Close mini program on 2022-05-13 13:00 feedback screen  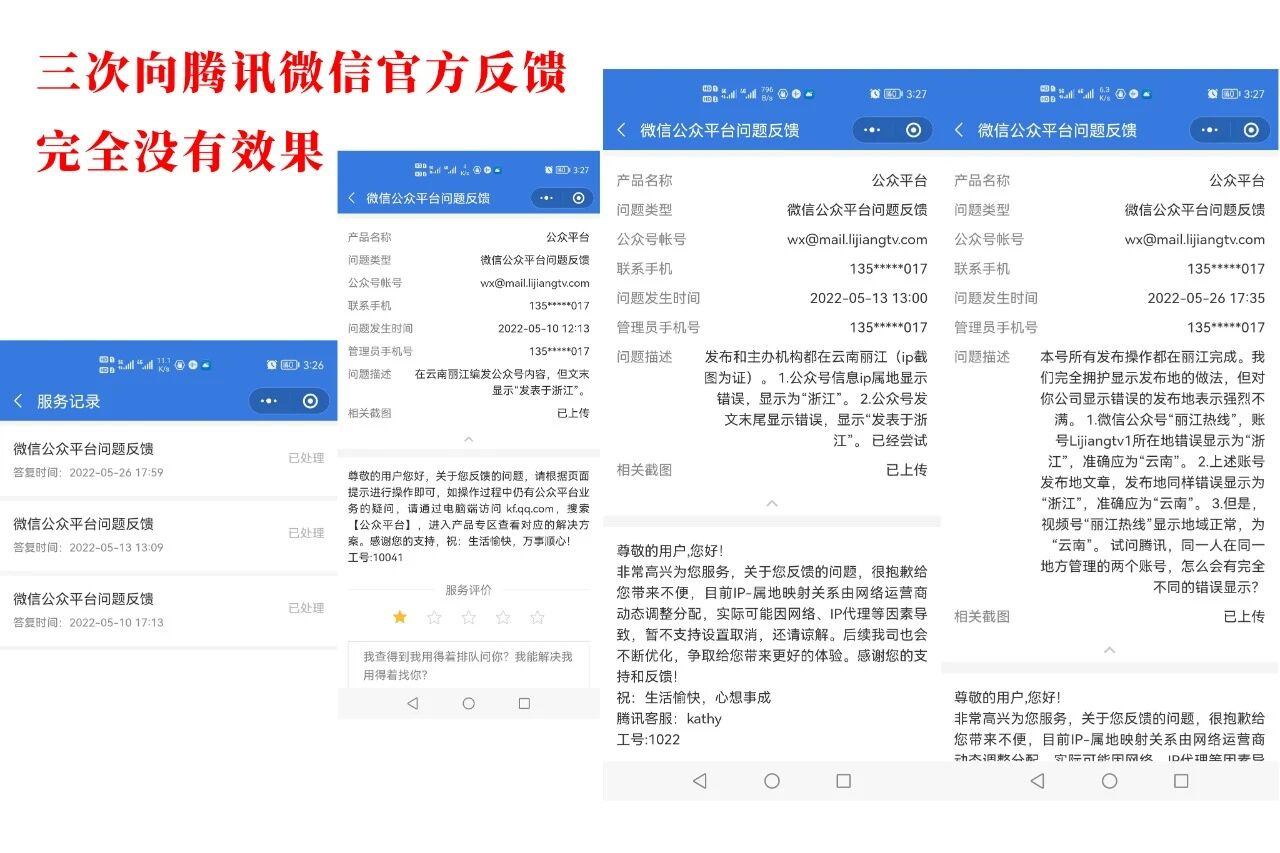[x=913, y=130]
